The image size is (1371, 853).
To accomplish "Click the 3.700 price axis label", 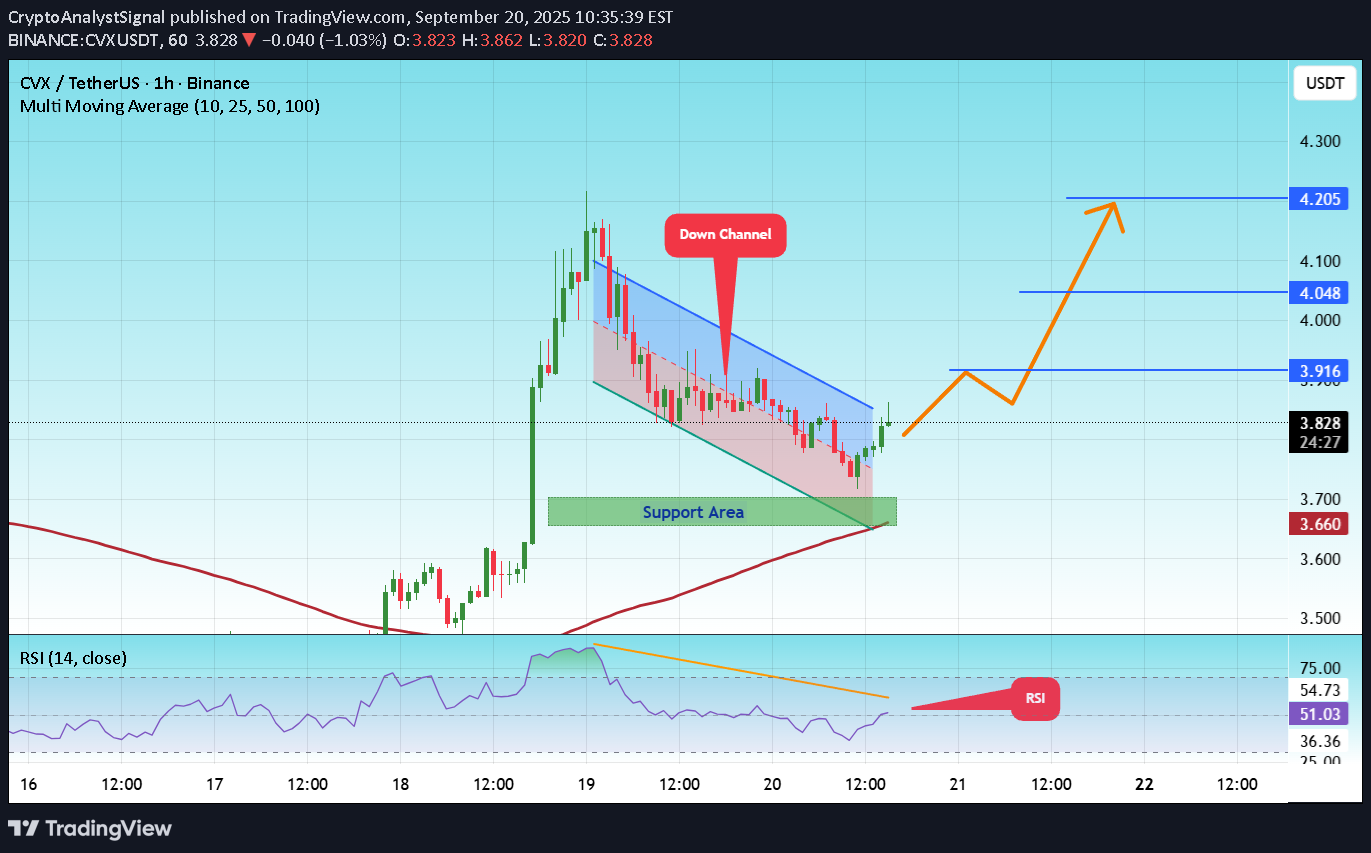I will 1319,499.
